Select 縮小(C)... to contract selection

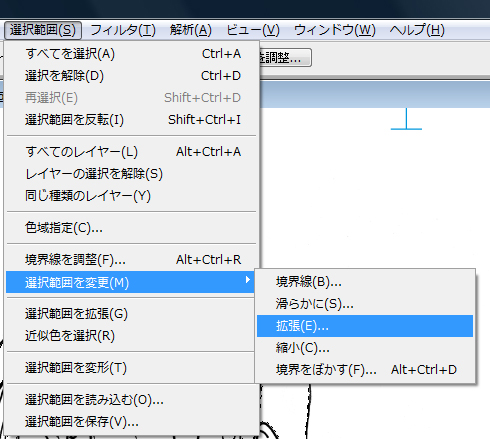(x=365, y=348)
